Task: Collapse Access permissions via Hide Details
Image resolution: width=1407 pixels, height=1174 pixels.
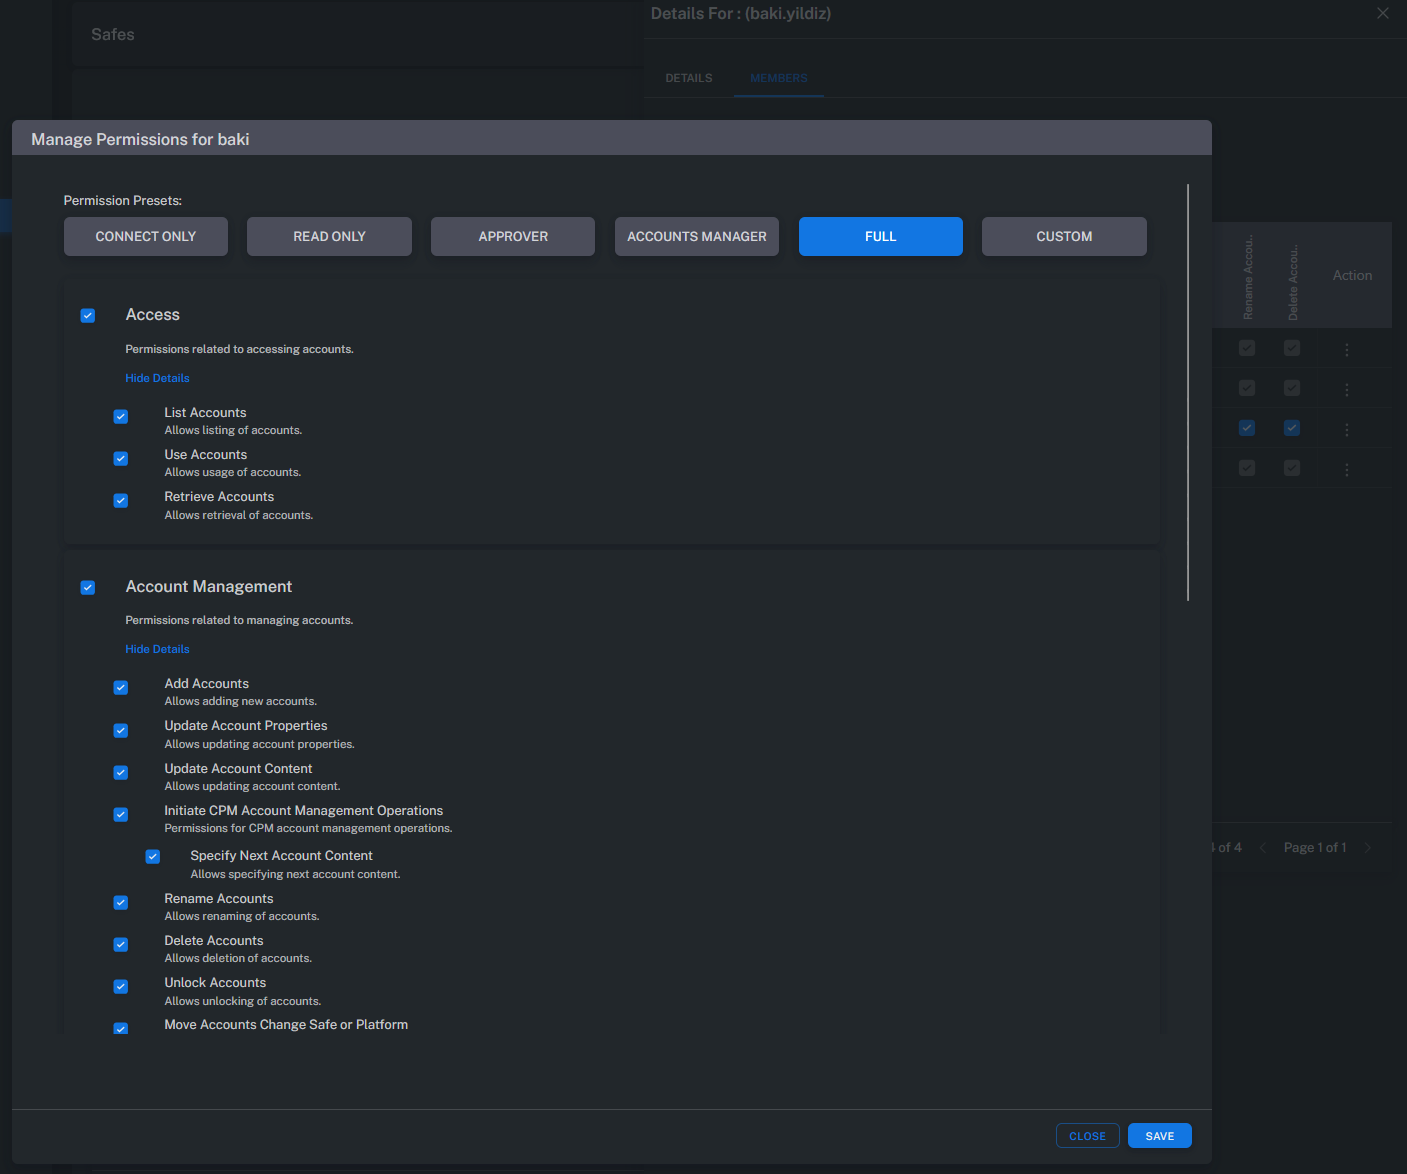Action: click(157, 377)
